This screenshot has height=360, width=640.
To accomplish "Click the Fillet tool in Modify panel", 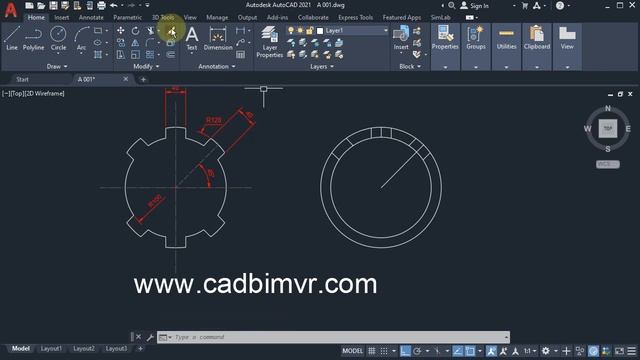I will click(150, 42).
